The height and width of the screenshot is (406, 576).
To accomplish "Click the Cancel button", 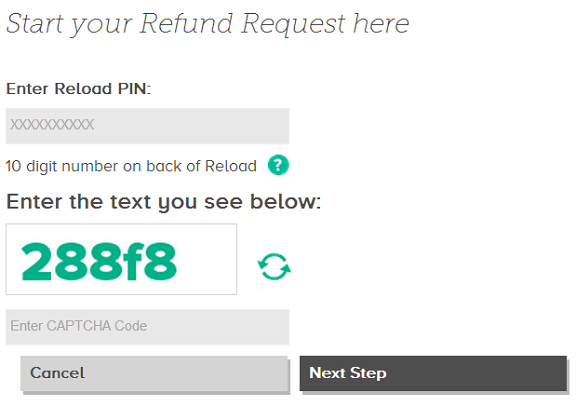I will click(154, 373).
